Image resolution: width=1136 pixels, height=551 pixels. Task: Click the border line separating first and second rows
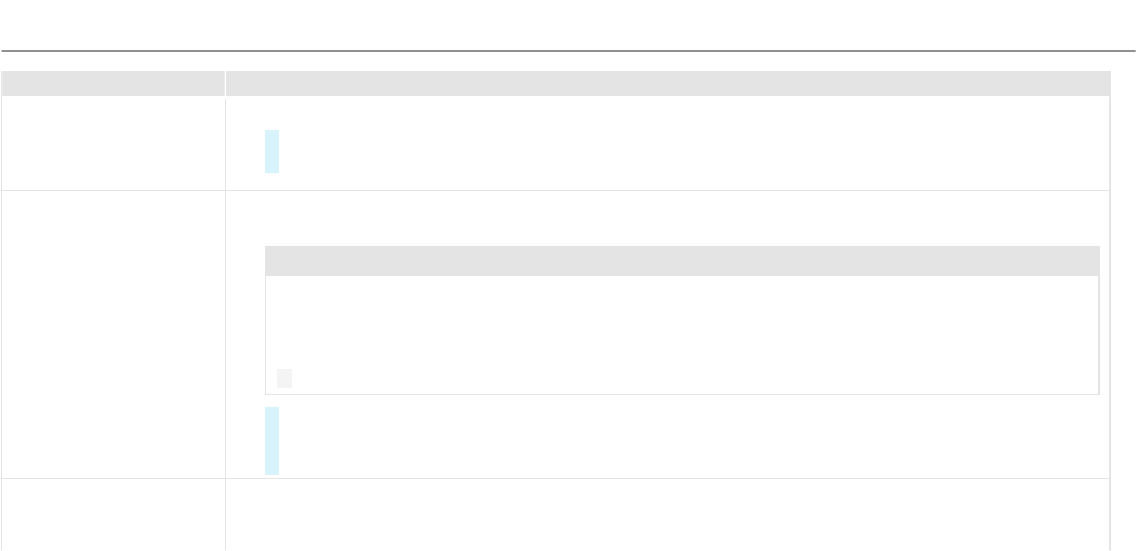point(667,190)
